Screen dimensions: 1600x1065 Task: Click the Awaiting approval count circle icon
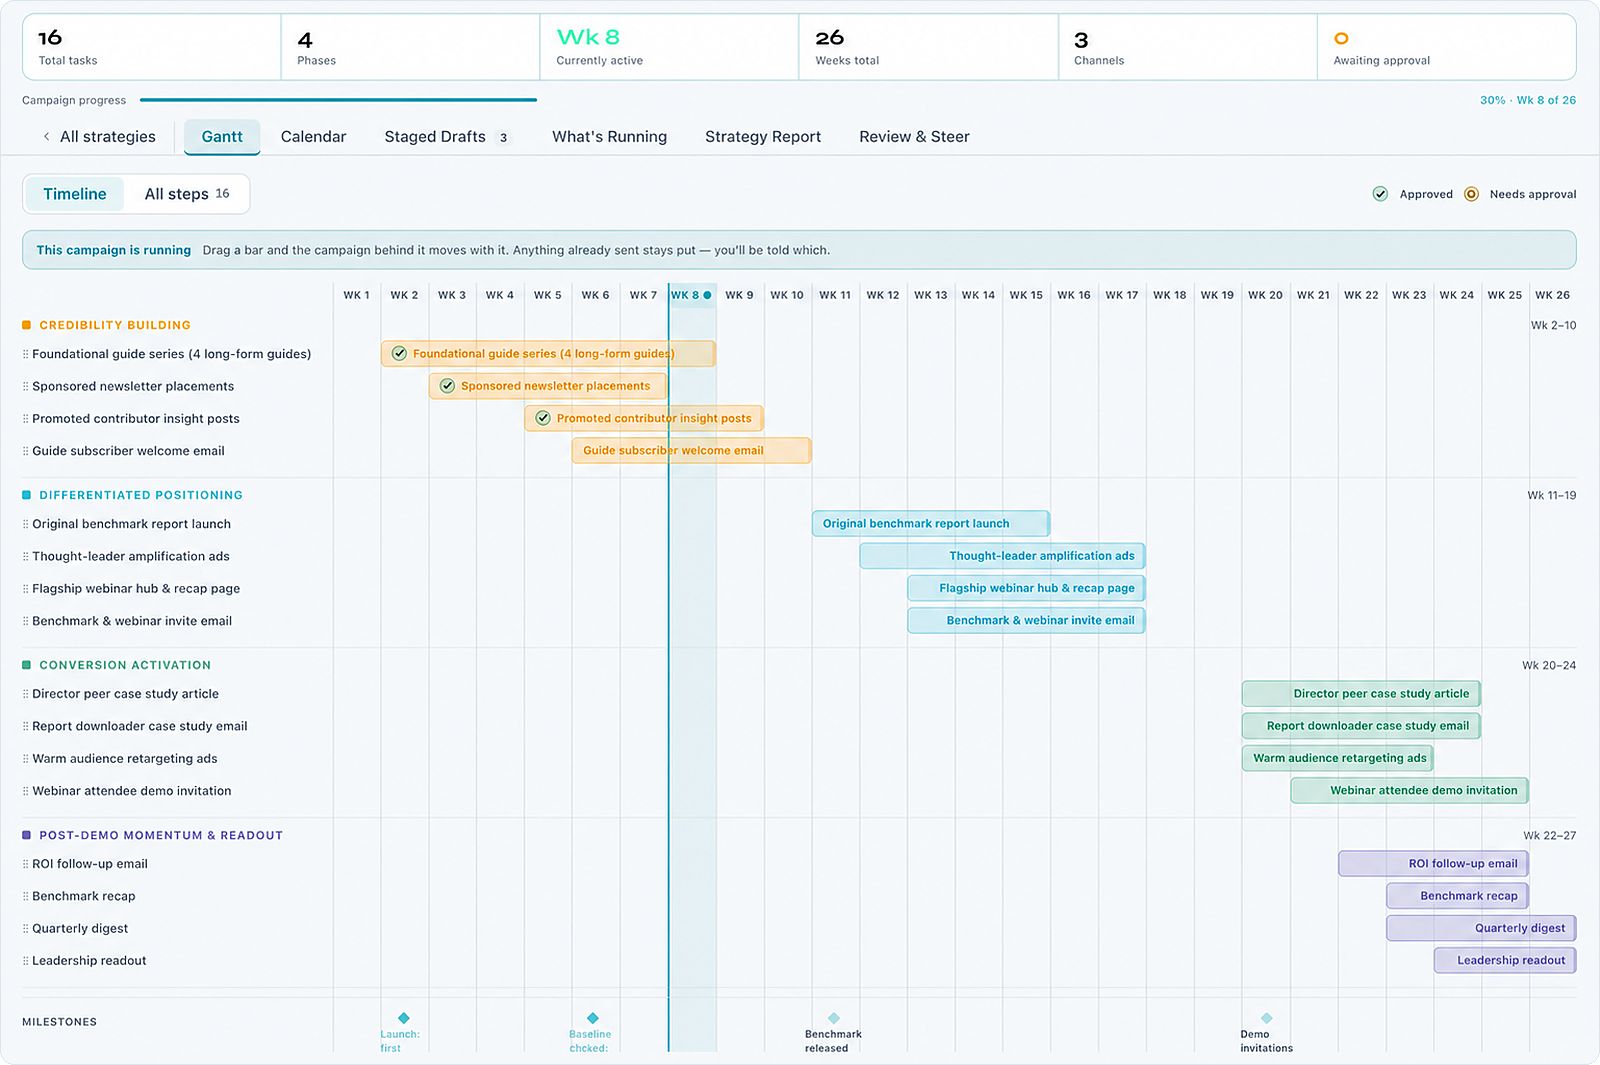point(1342,39)
